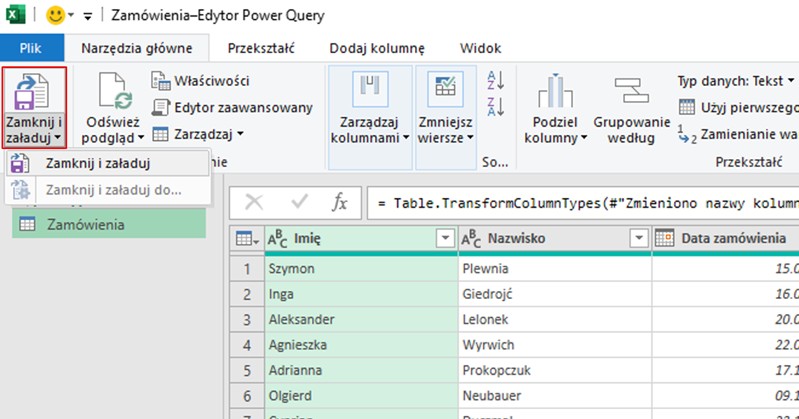
Task: Click Użyj pierwszego wiersza table icon
Action: 686,107
